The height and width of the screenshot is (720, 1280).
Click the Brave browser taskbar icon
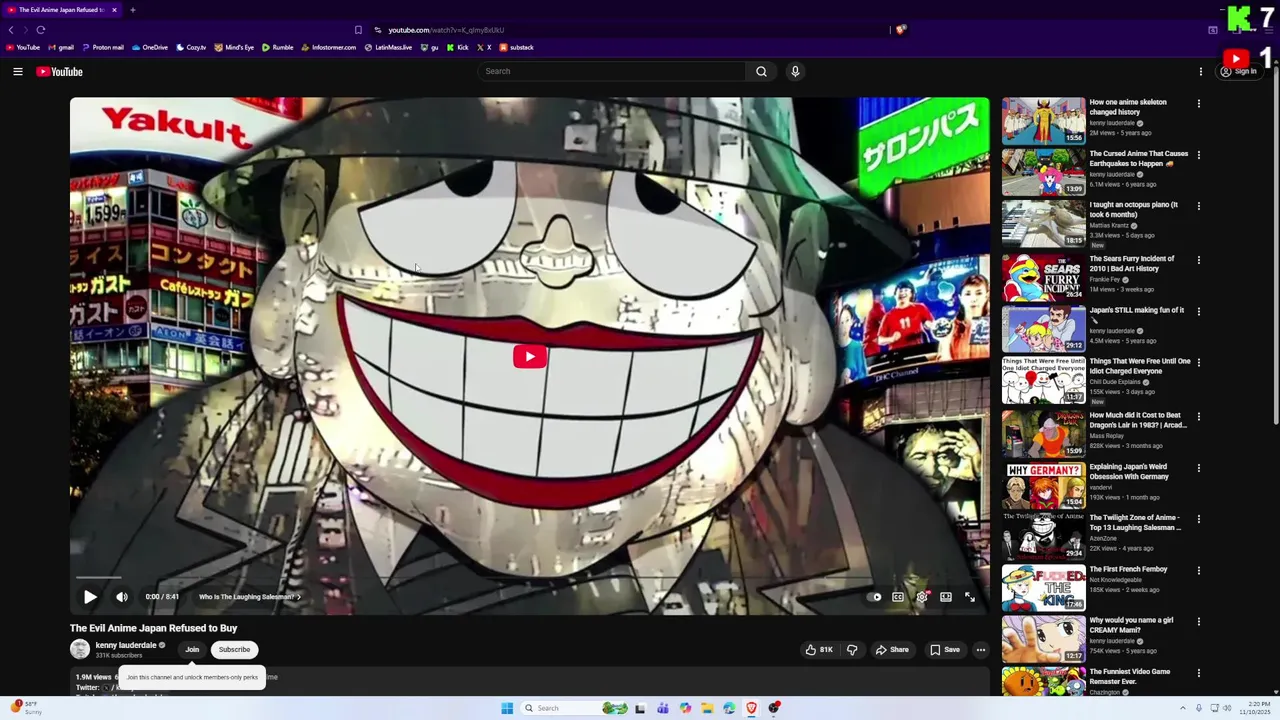click(x=751, y=708)
